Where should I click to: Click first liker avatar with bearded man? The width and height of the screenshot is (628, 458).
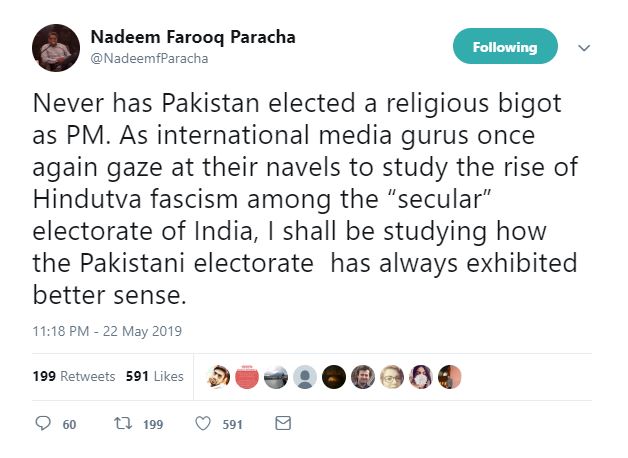(x=219, y=376)
